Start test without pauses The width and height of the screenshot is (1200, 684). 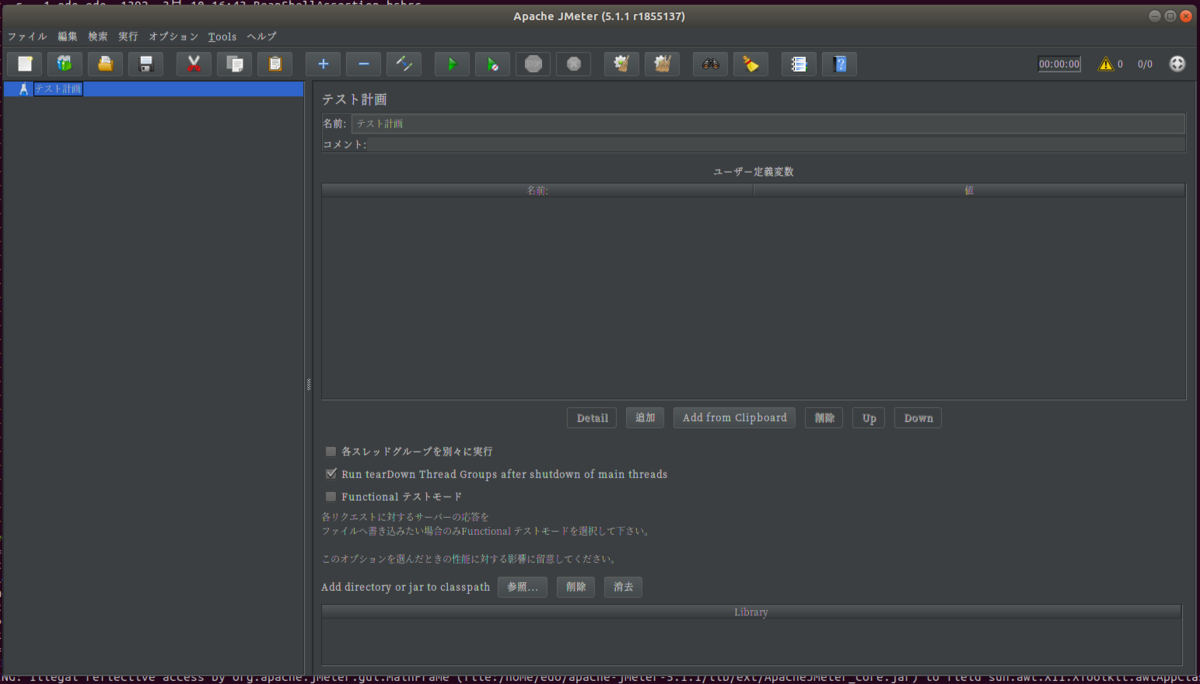(x=492, y=63)
